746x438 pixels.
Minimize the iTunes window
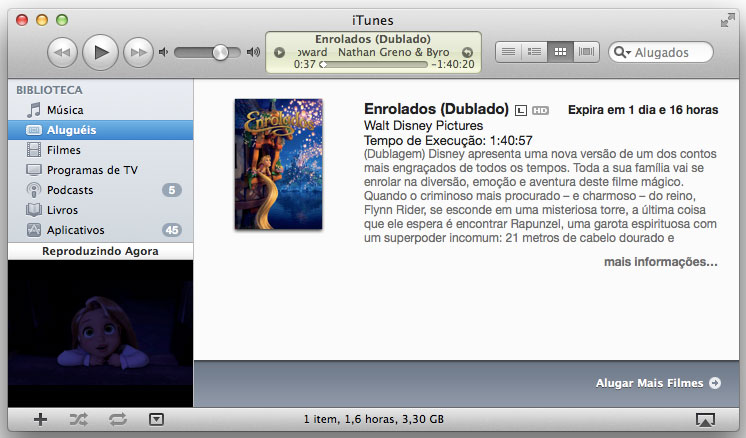tap(42, 20)
